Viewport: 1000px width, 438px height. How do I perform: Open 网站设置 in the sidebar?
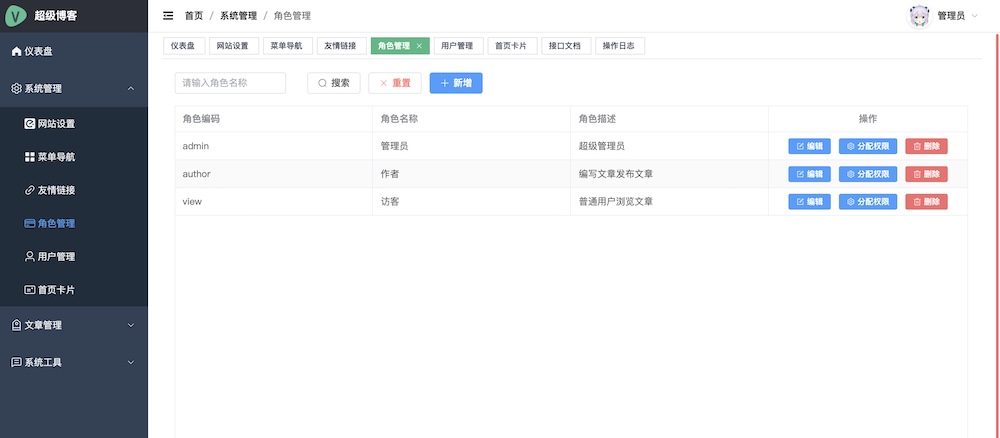tap(74, 124)
